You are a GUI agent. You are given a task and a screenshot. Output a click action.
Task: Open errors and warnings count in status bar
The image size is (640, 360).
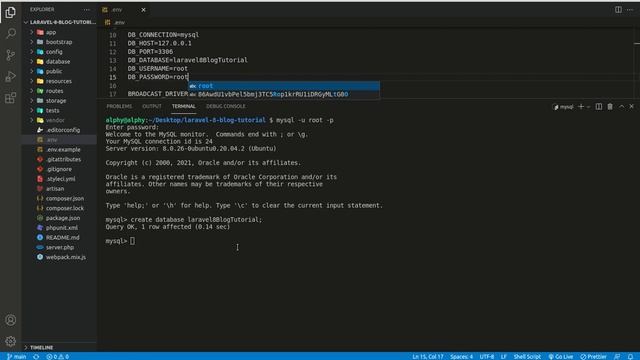pos(58,356)
